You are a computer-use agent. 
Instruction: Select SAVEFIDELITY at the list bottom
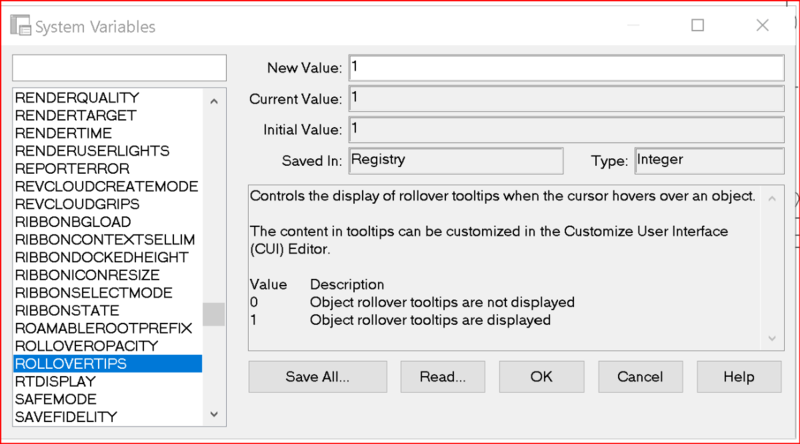66,416
